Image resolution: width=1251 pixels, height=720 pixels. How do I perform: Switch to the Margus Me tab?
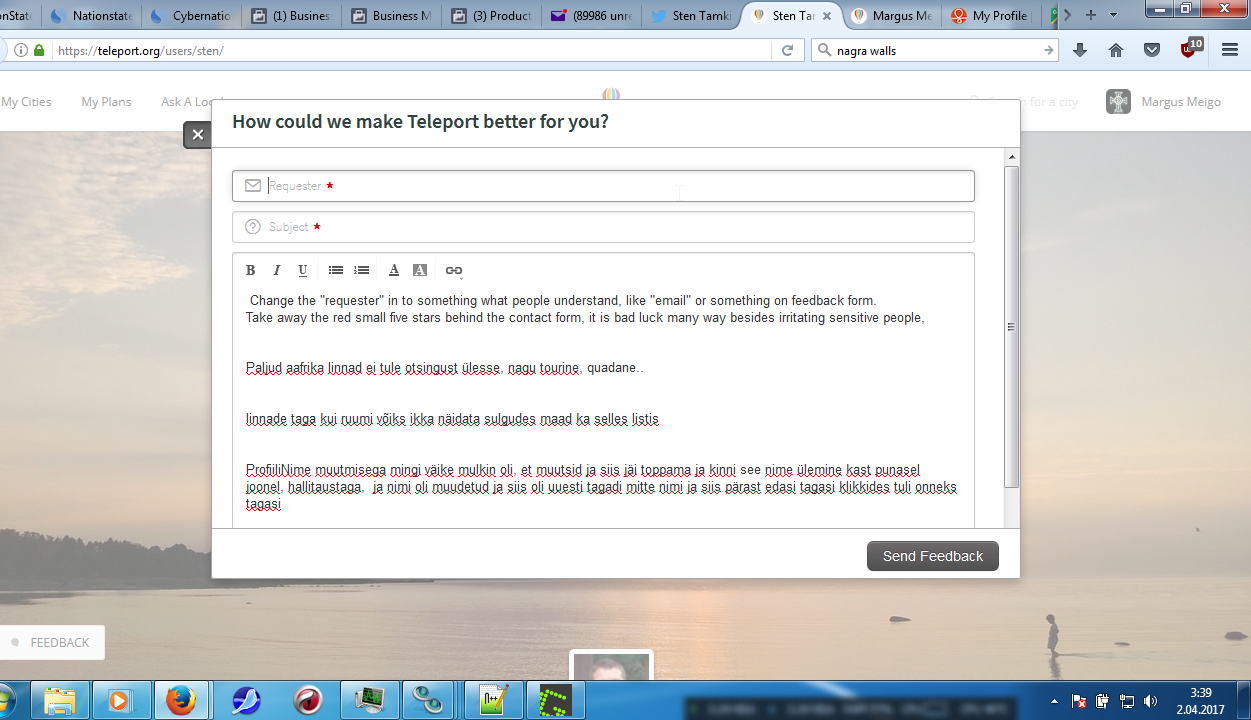892,16
